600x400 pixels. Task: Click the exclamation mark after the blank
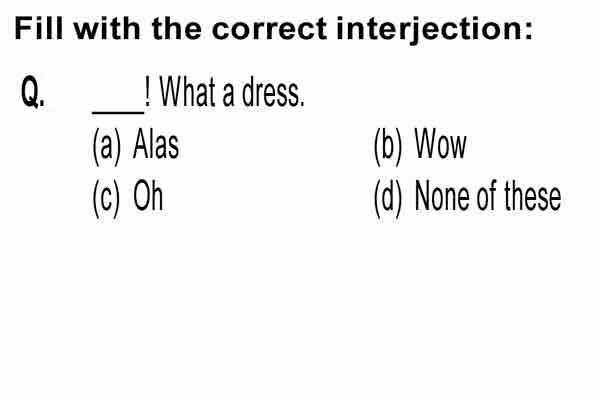(x=148, y=91)
